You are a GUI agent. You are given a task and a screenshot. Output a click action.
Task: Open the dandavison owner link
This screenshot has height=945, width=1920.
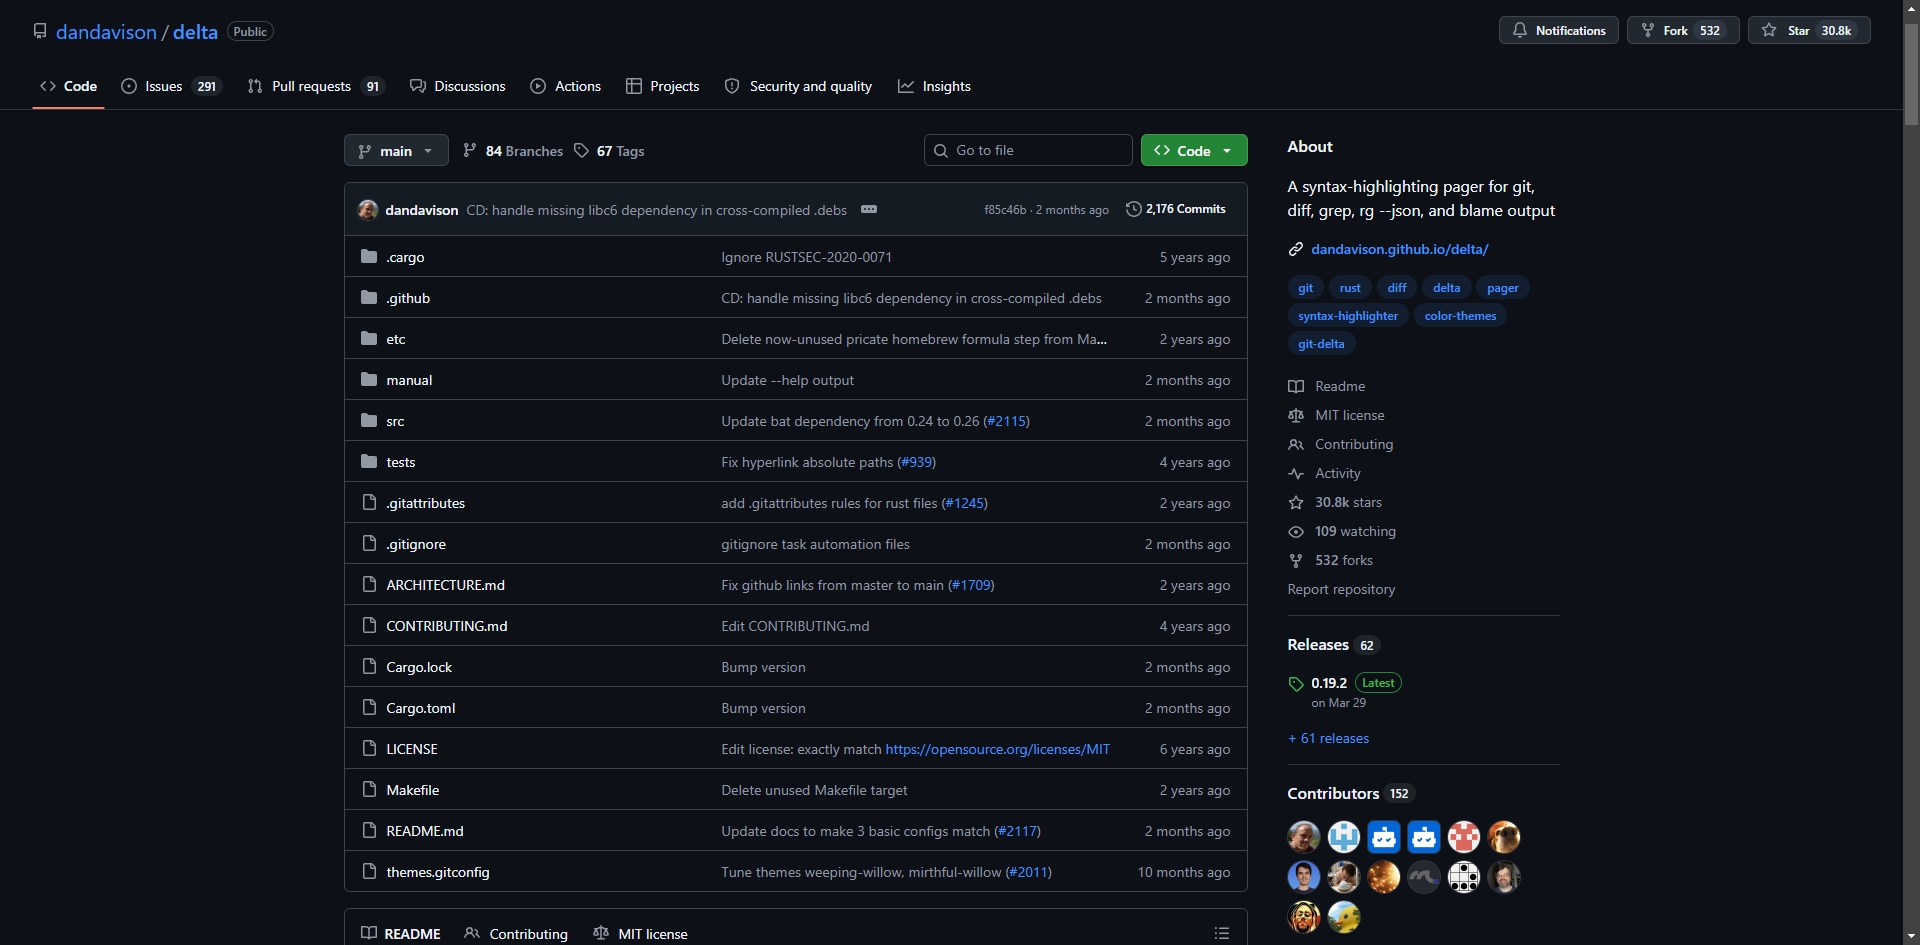coord(106,32)
